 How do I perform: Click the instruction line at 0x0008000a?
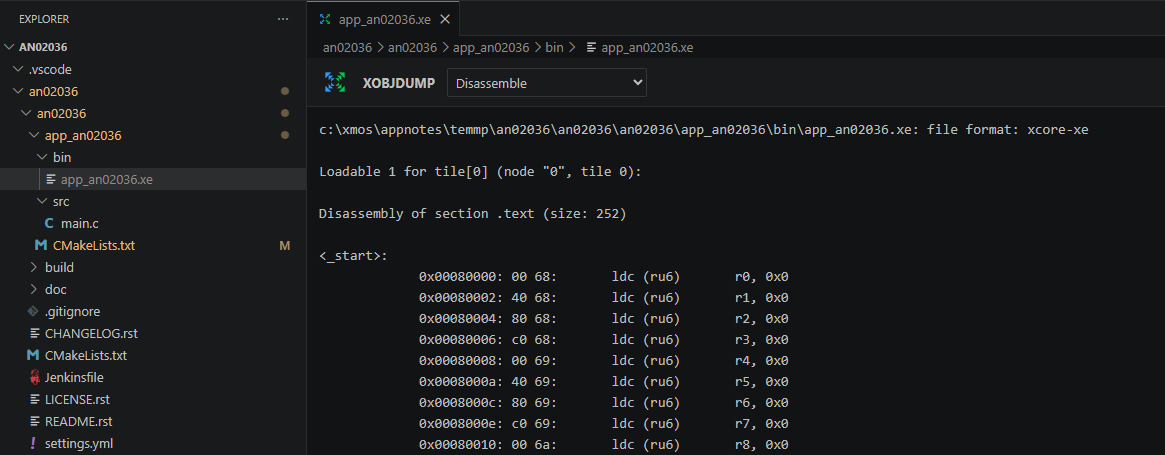pyautogui.click(x=603, y=382)
